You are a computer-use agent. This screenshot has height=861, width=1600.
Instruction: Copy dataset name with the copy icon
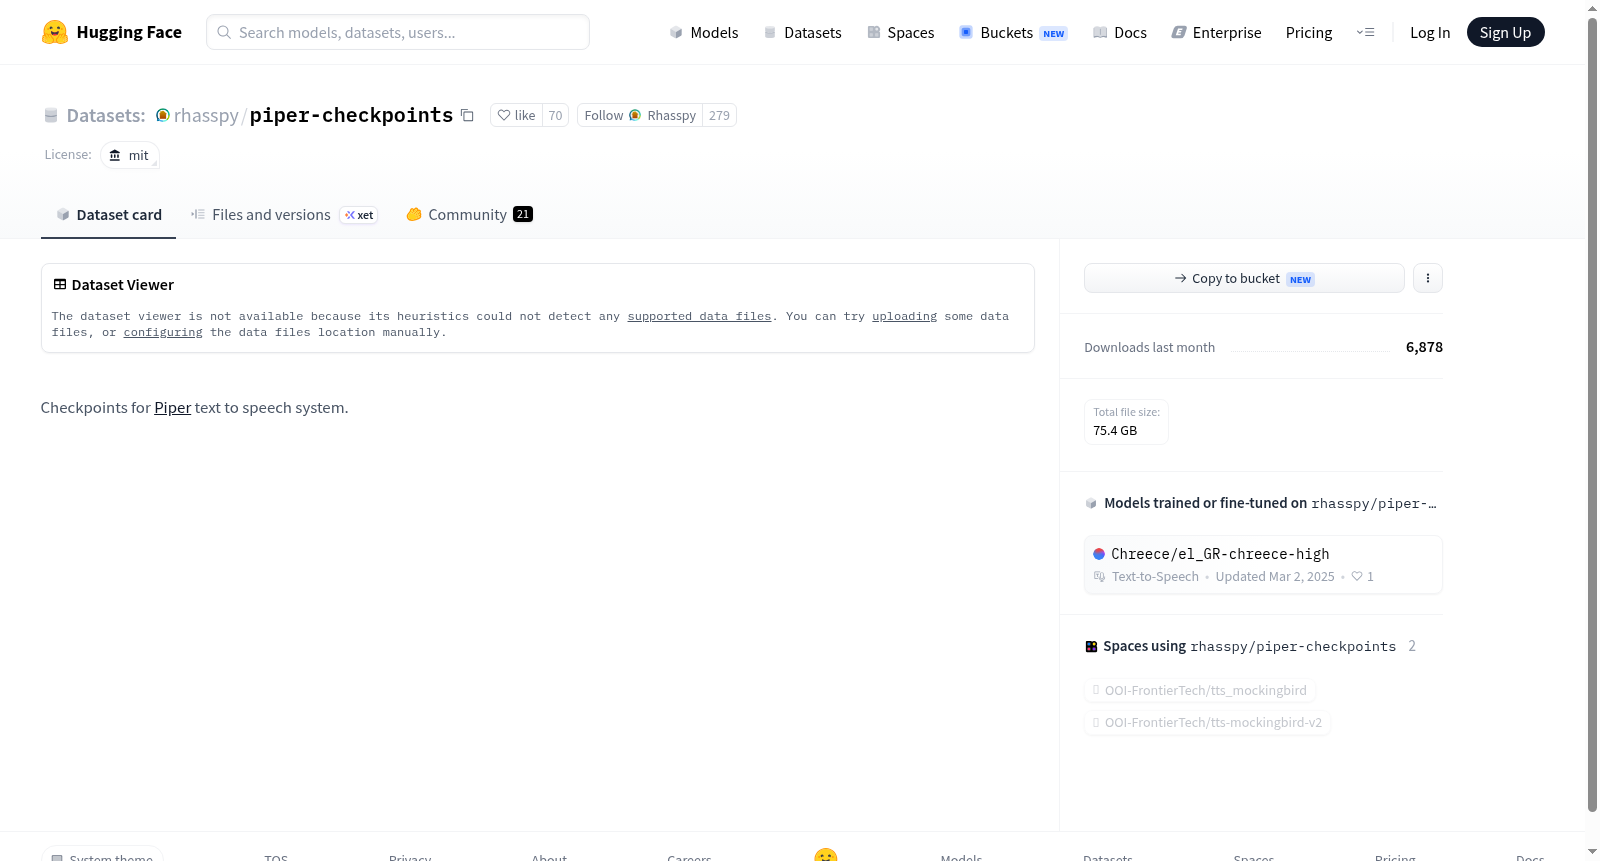point(467,115)
